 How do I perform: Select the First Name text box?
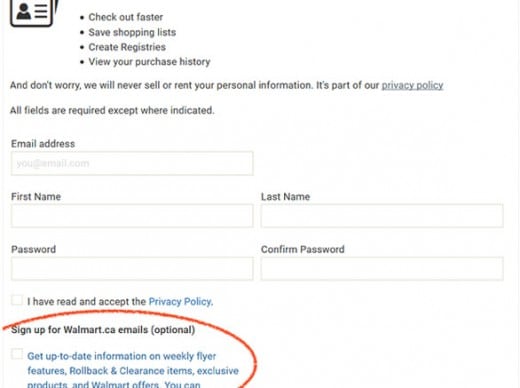132,216
